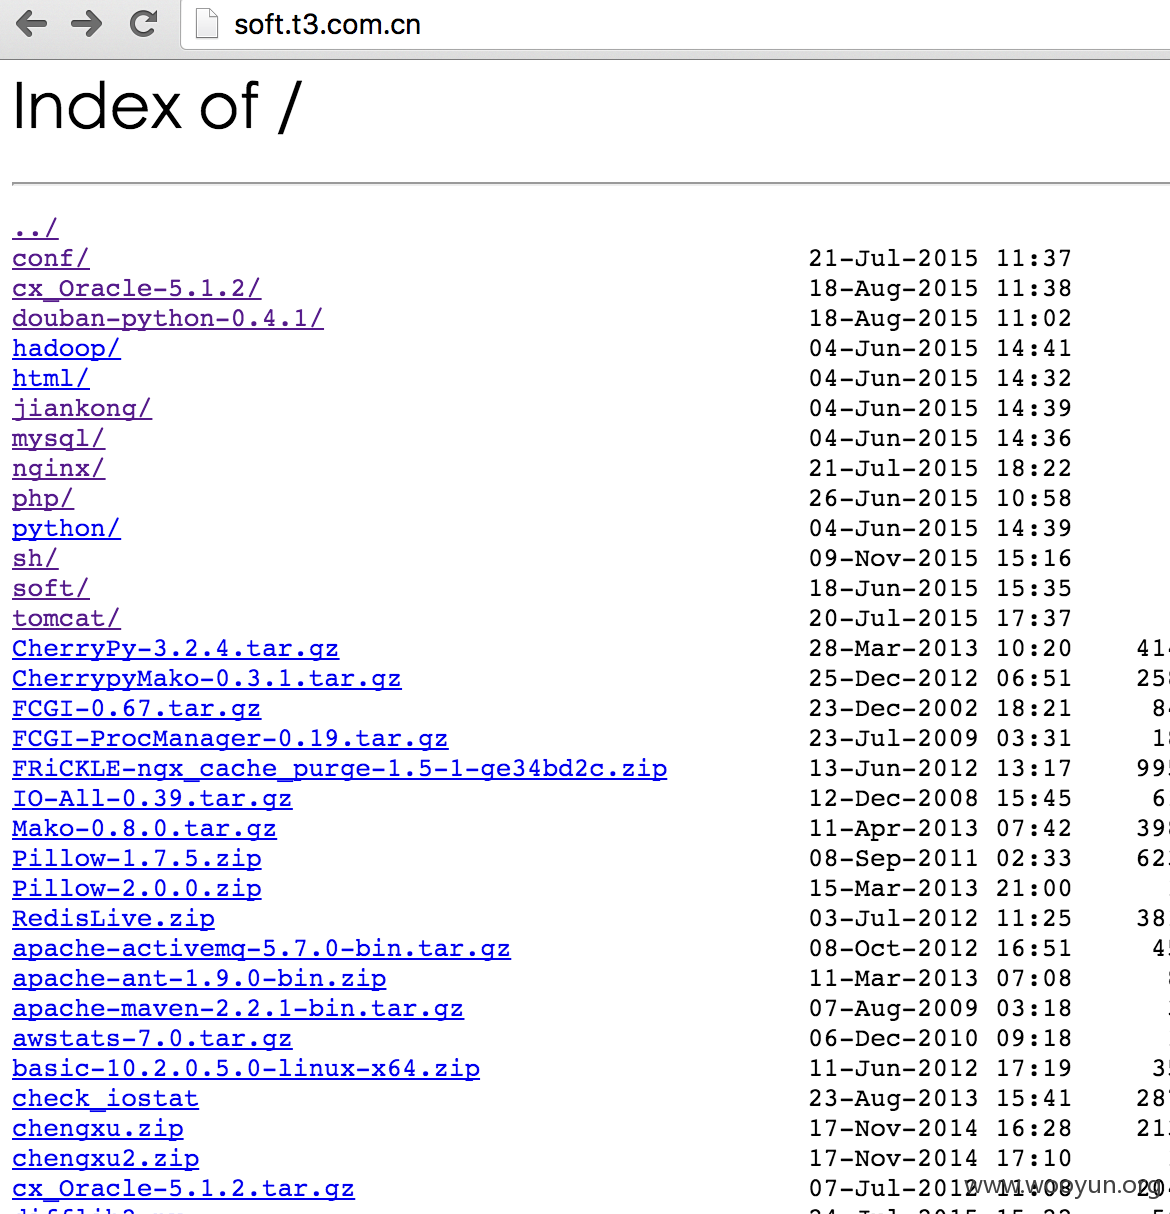Image resolution: width=1170 pixels, height=1214 pixels.
Task: Click the browser forward arrow
Action: [87, 23]
